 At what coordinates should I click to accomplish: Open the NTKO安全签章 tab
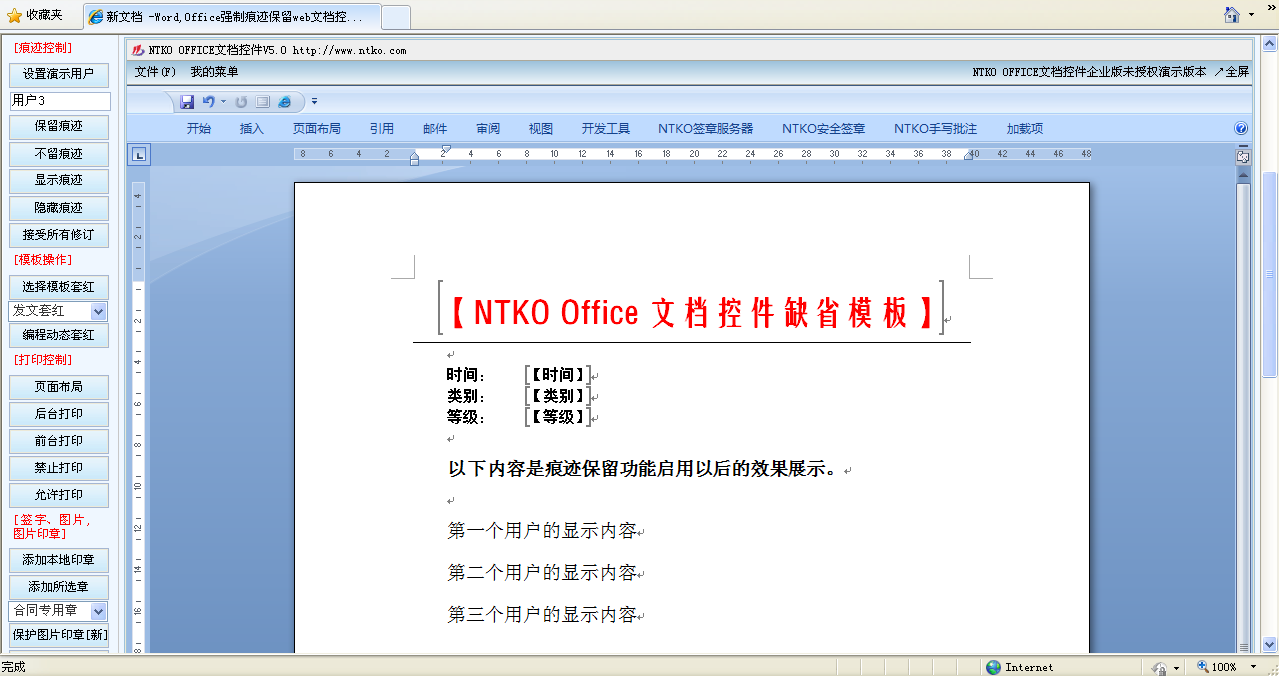click(824, 128)
